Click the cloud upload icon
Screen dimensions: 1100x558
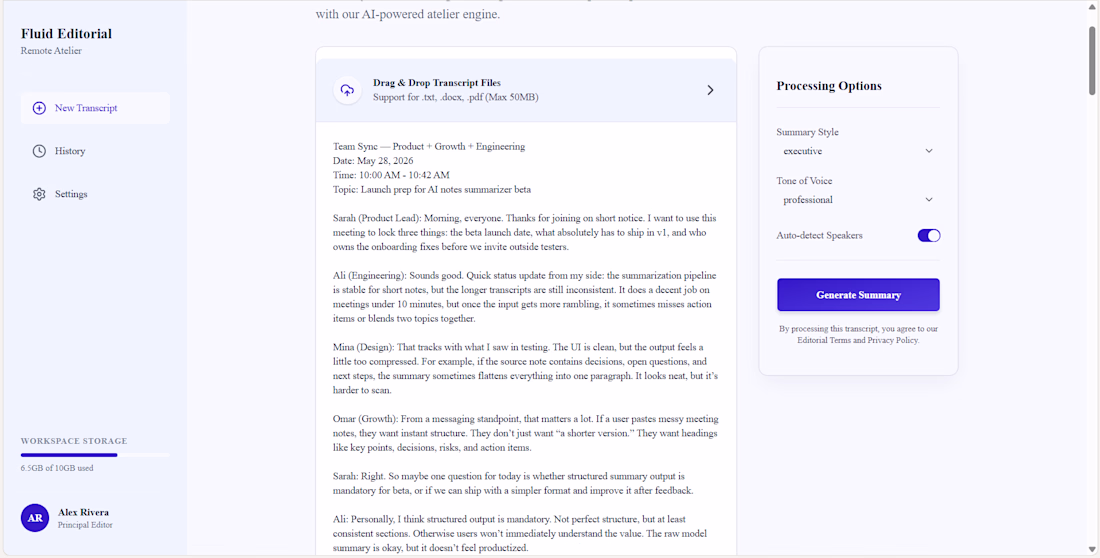pos(347,90)
